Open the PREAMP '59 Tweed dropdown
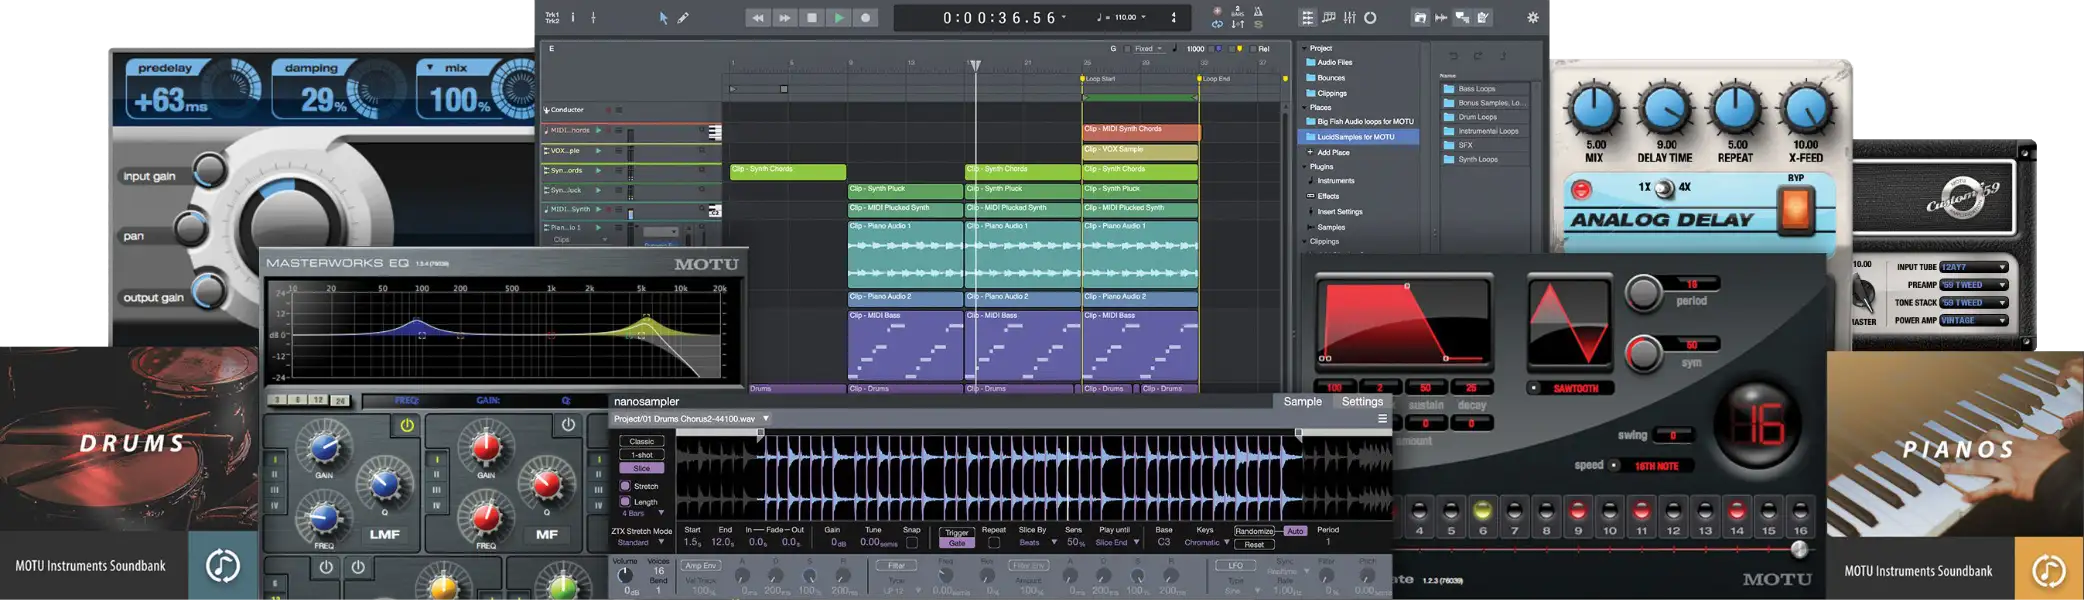 point(1974,285)
